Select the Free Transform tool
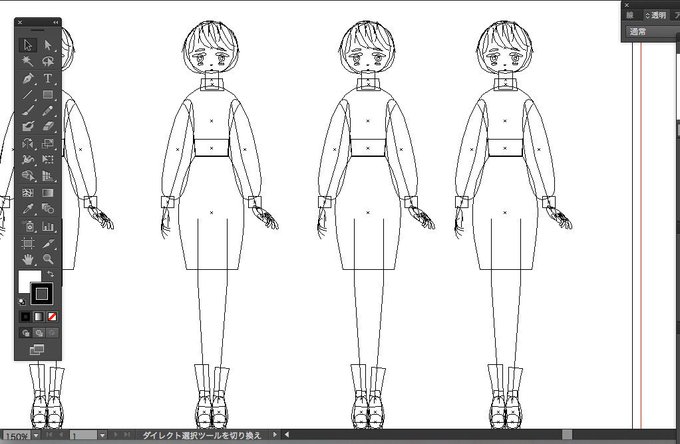Viewport: 680px width, 444px height. 48,160
